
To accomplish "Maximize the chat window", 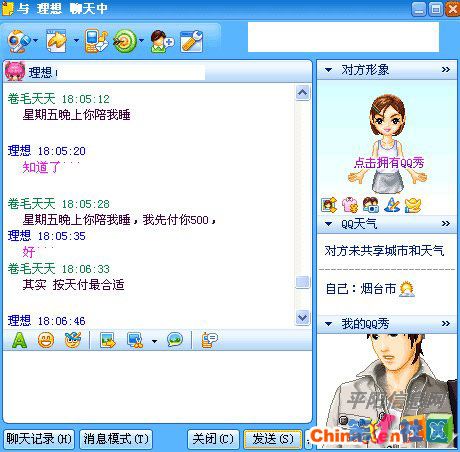I will click(436, 9).
